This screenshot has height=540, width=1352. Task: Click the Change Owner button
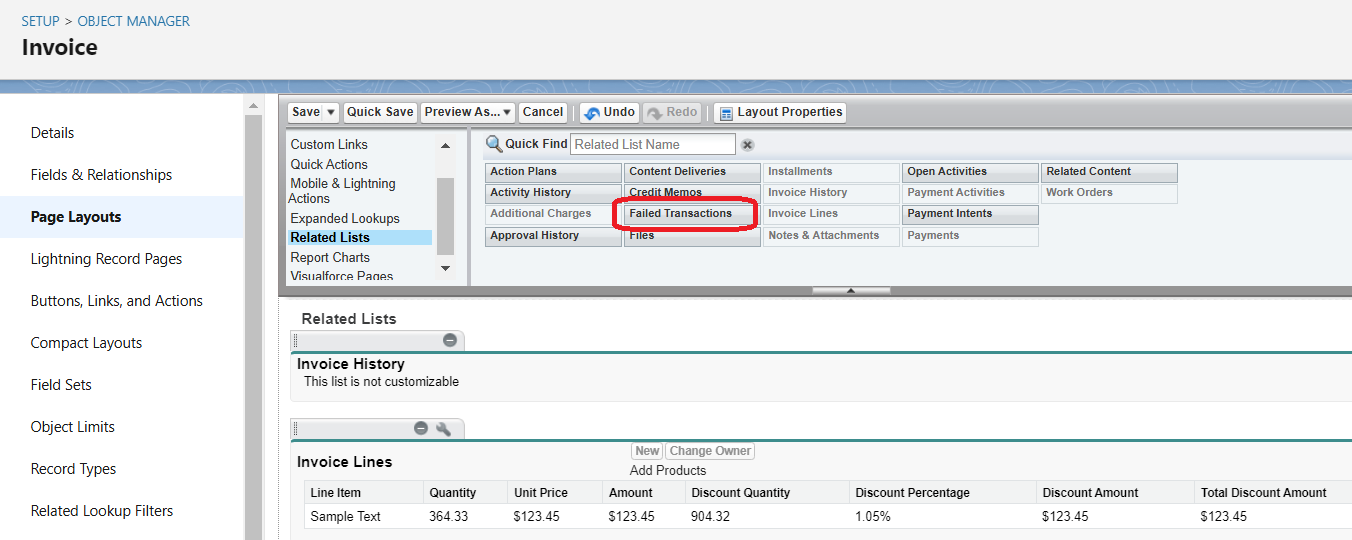[x=710, y=451]
